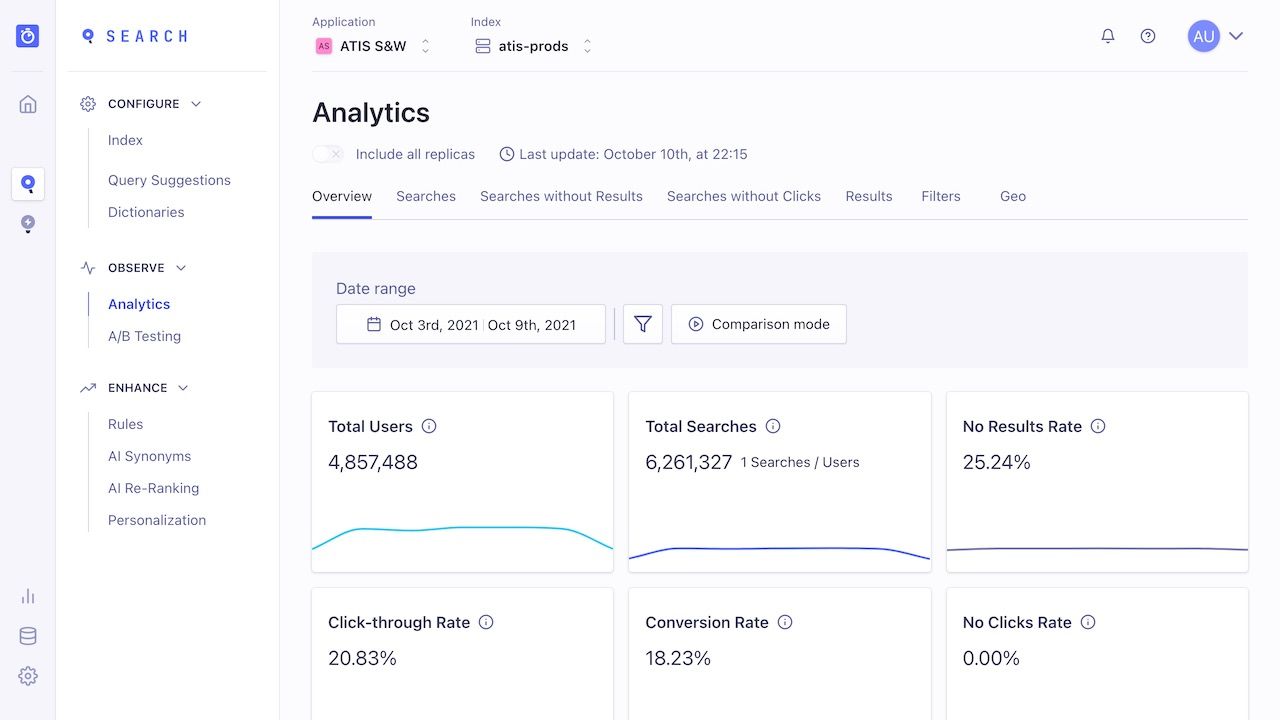
Task: Click the clock icon beside Last update
Action: click(507, 154)
